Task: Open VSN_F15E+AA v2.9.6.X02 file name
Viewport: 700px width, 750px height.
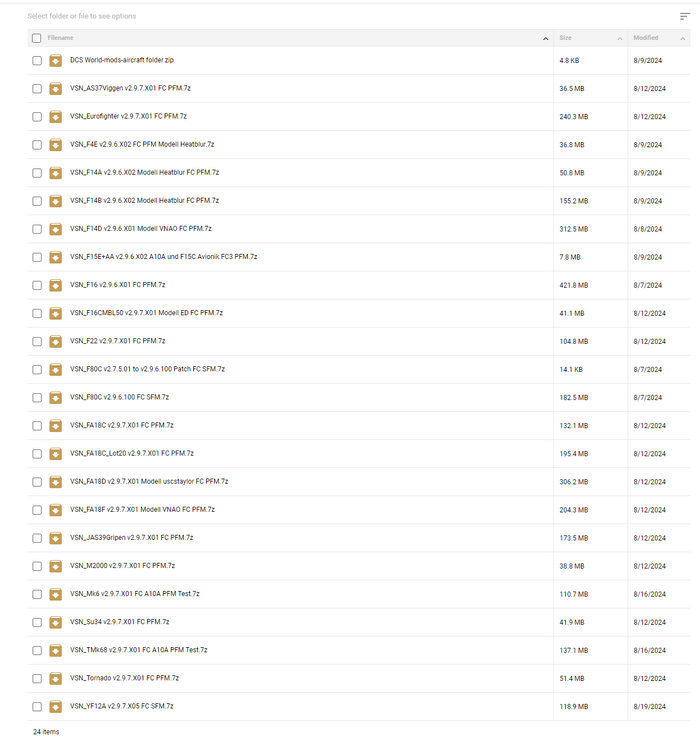Action: pos(164,256)
